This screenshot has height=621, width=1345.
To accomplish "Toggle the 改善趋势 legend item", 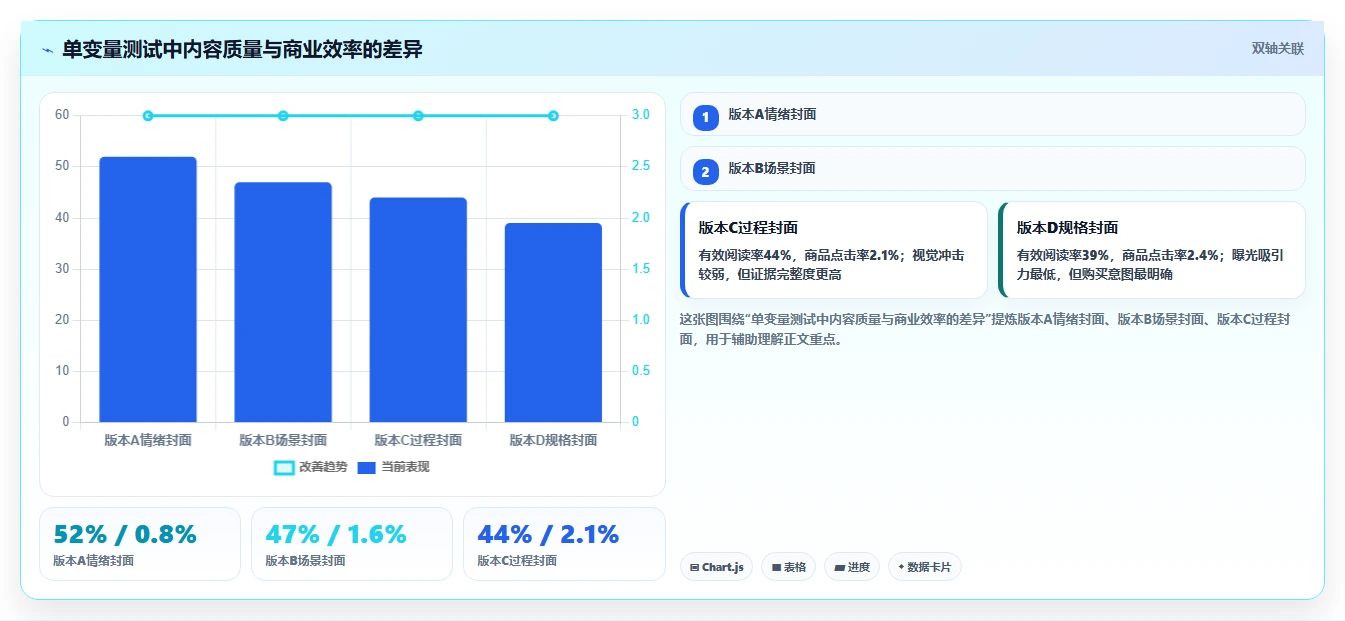I will [x=311, y=467].
